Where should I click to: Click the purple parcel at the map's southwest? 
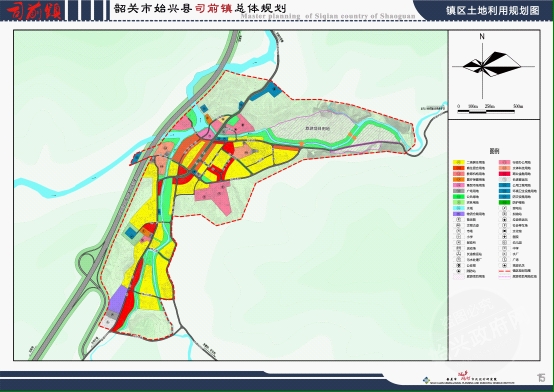click(118, 299)
